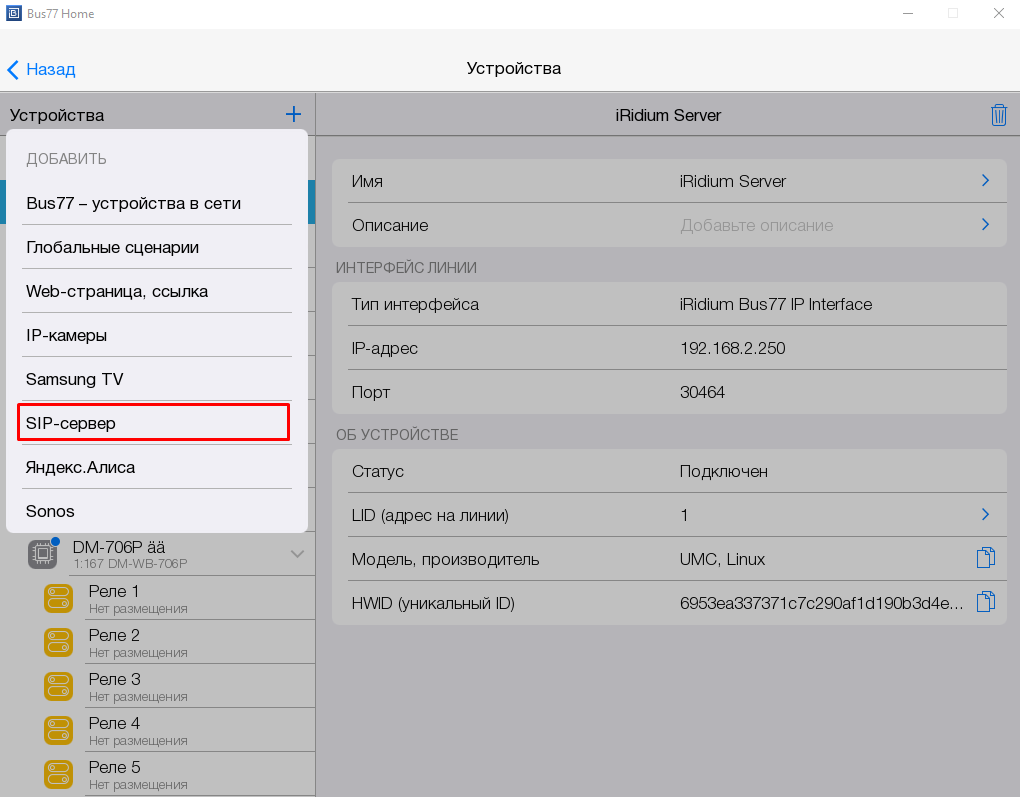The width and height of the screenshot is (1020, 797).
Task: Click the Реле 3 relay icon
Action: [59, 686]
